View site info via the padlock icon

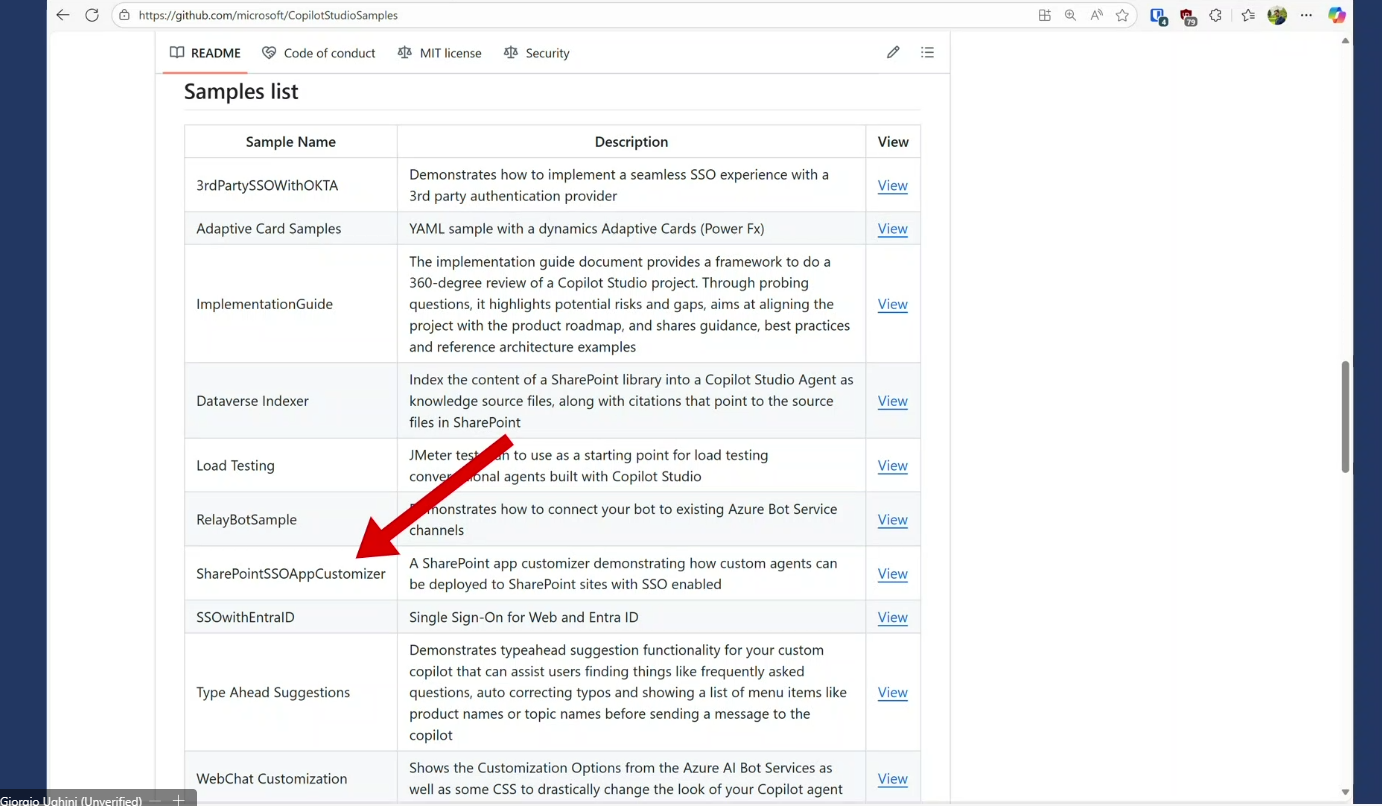coord(124,15)
